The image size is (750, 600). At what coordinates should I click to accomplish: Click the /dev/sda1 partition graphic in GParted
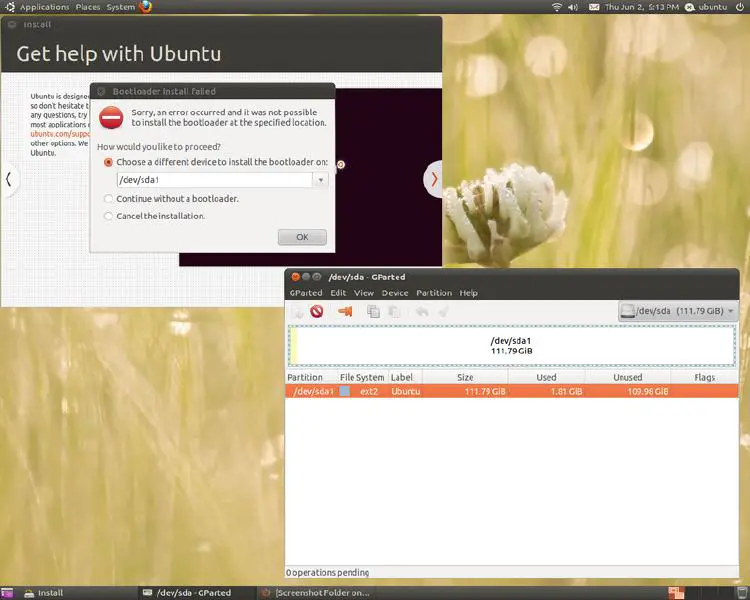coord(511,345)
